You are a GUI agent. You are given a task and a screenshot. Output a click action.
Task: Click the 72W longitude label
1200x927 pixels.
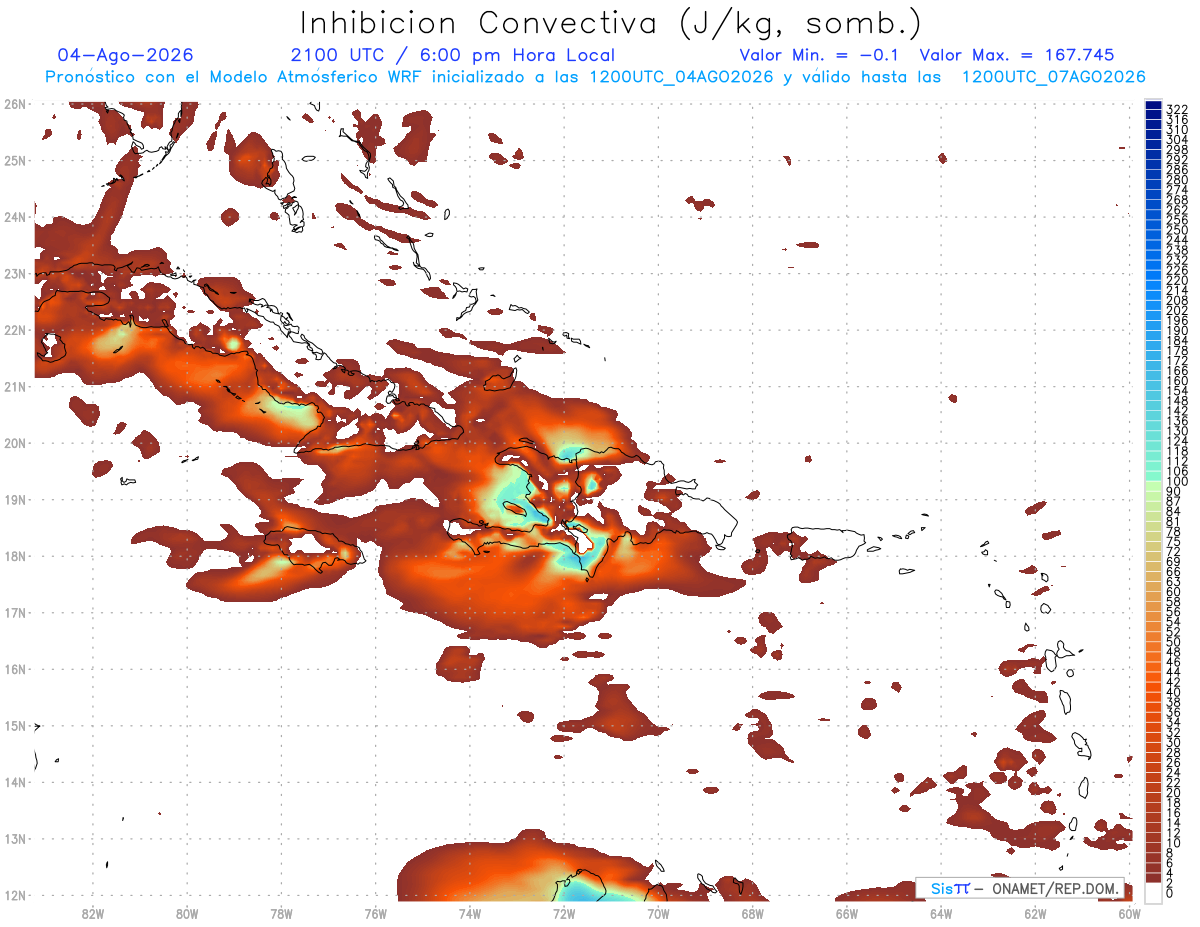pyautogui.click(x=564, y=913)
